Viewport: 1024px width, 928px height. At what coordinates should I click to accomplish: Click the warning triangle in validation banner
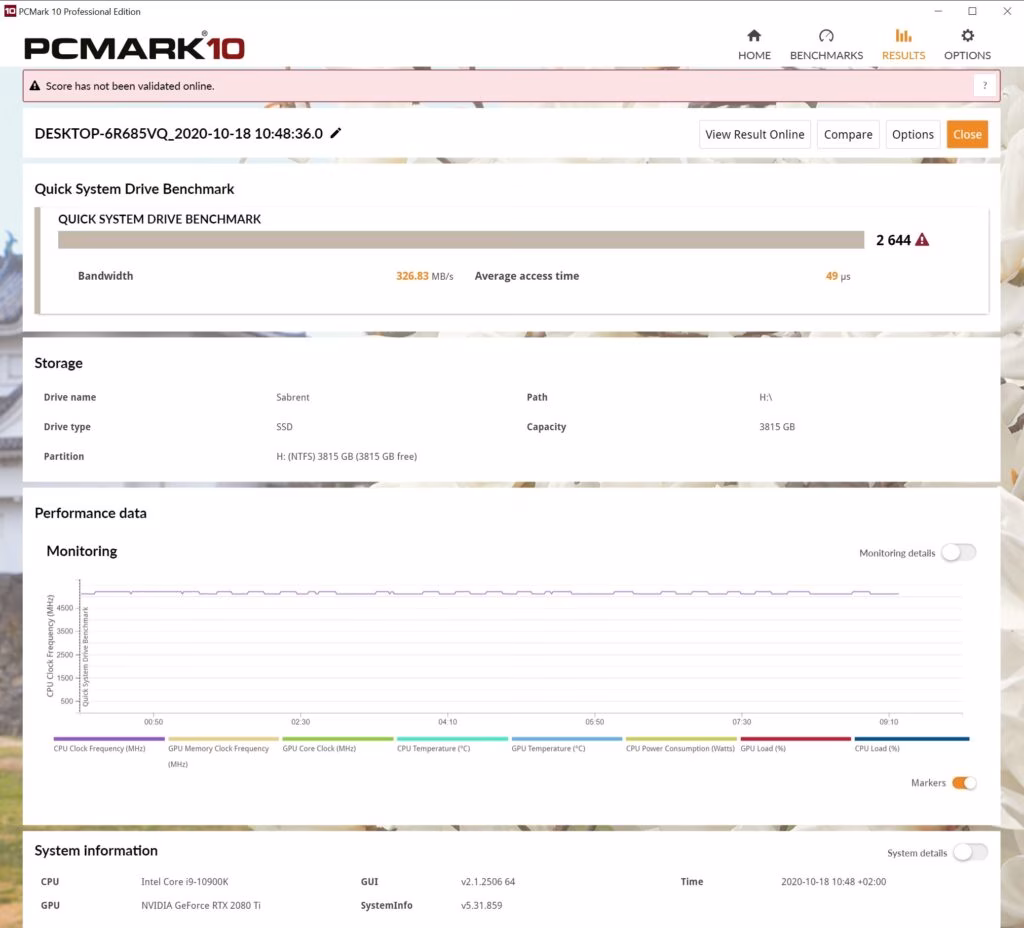(x=35, y=86)
